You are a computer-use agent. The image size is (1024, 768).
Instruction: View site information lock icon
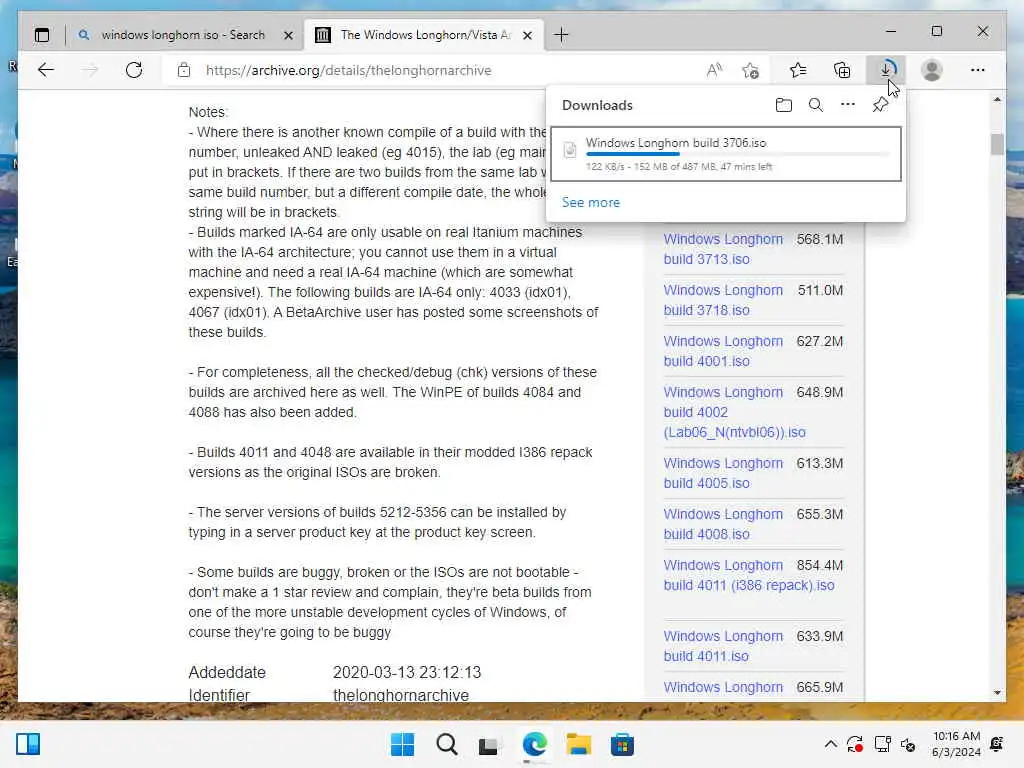point(184,70)
